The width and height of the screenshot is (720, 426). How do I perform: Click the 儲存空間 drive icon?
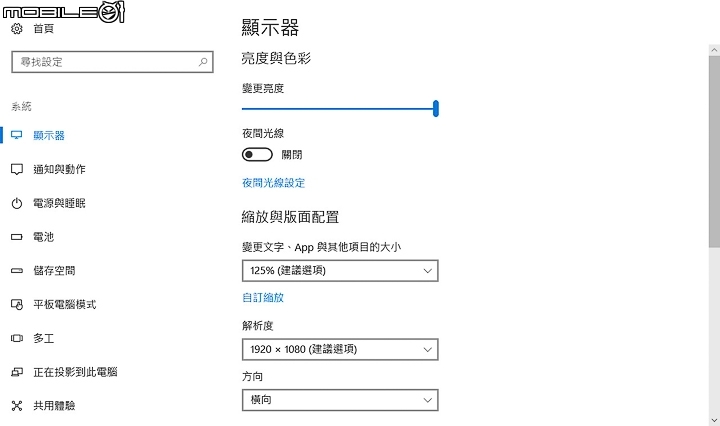pyautogui.click(x=17, y=271)
